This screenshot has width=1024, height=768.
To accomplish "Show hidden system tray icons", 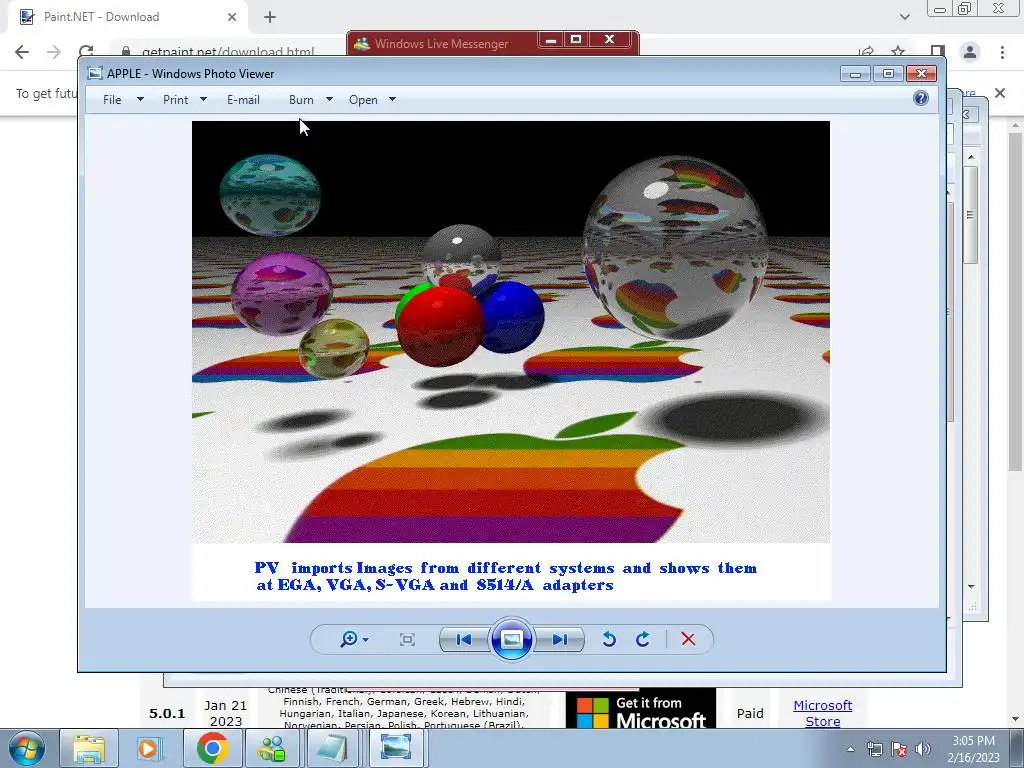I will click(850, 749).
